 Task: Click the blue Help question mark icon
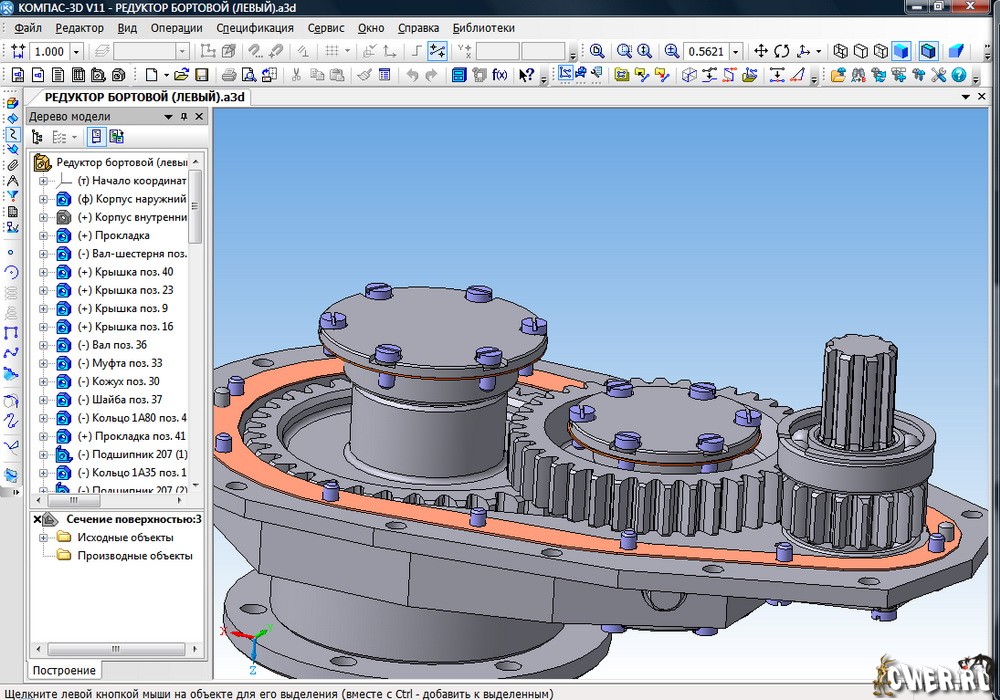pos(959,75)
